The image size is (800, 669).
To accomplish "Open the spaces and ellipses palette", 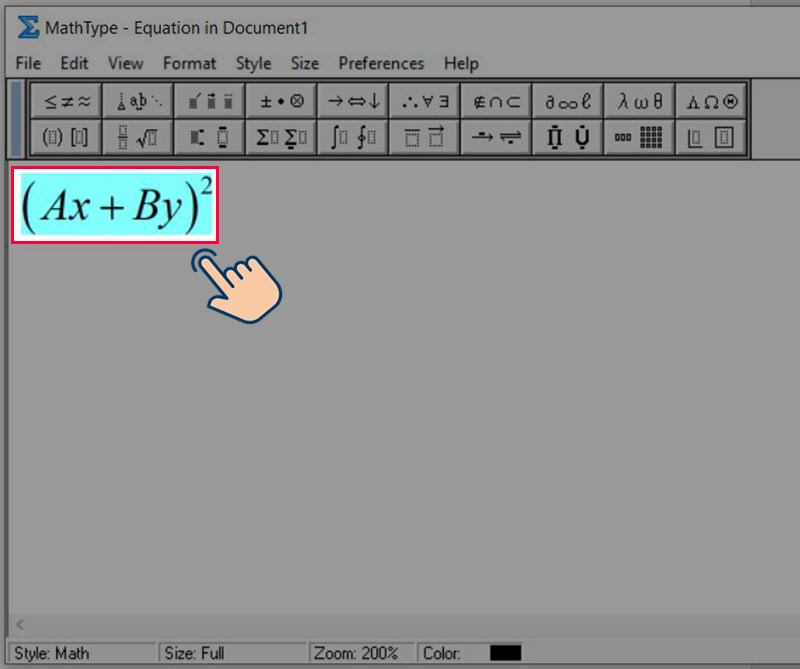I will 138,102.
